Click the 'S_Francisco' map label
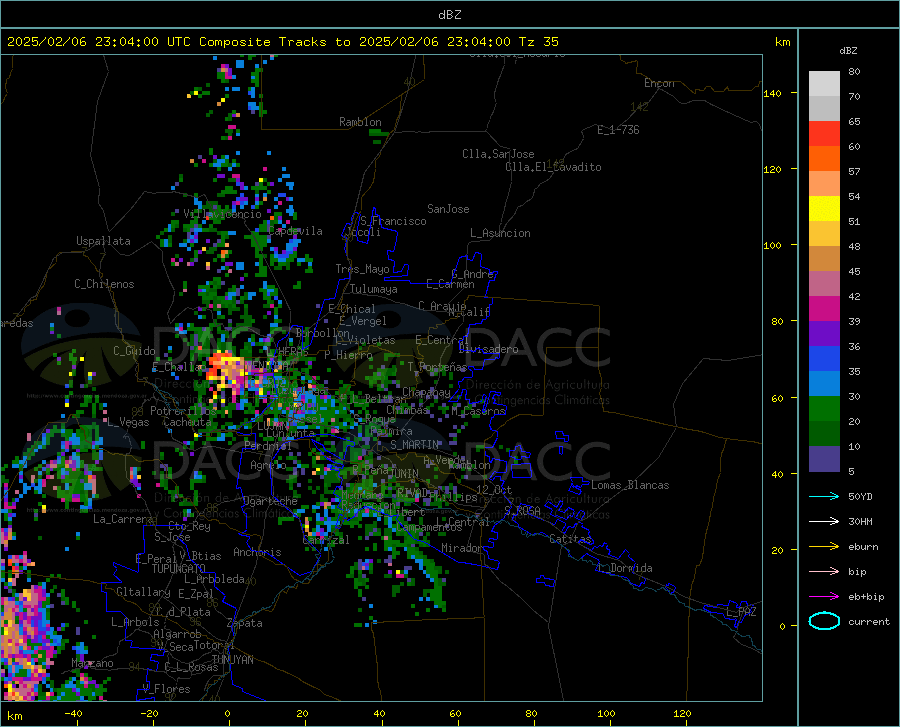 coord(393,221)
